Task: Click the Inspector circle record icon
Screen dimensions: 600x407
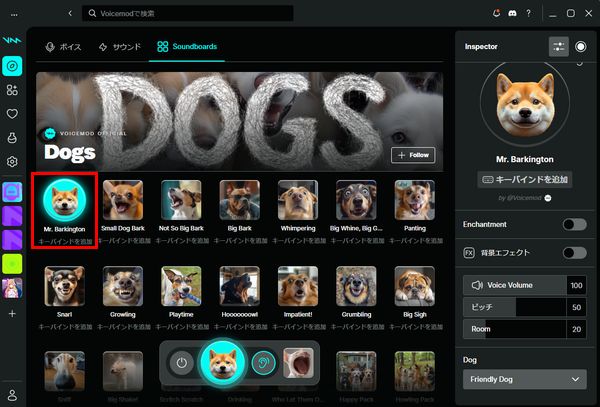Action: [580, 47]
